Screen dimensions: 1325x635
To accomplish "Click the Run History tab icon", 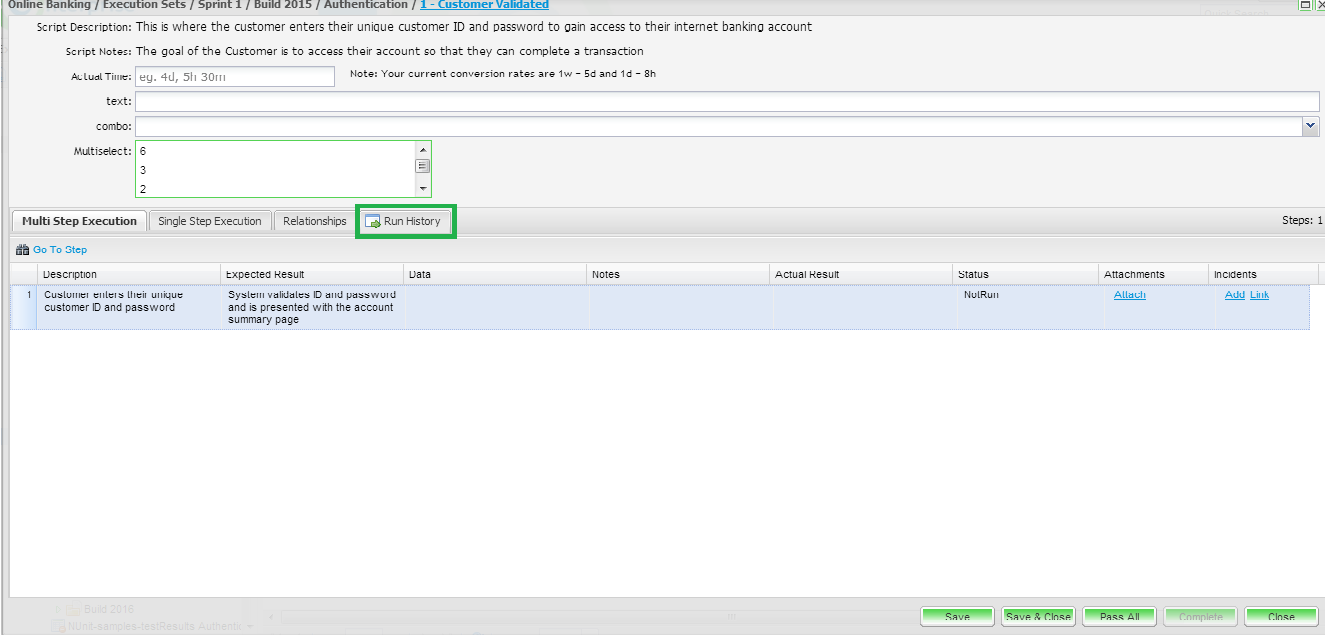I will tap(372, 221).
